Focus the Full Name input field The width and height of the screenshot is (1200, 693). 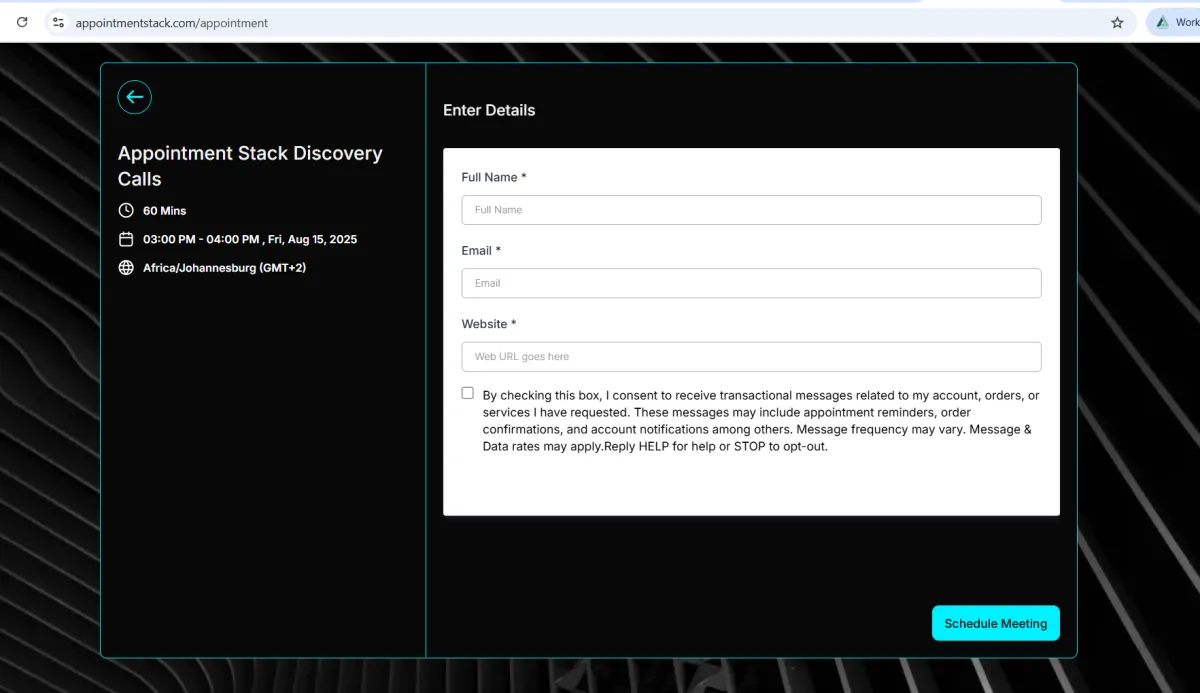[751, 210]
